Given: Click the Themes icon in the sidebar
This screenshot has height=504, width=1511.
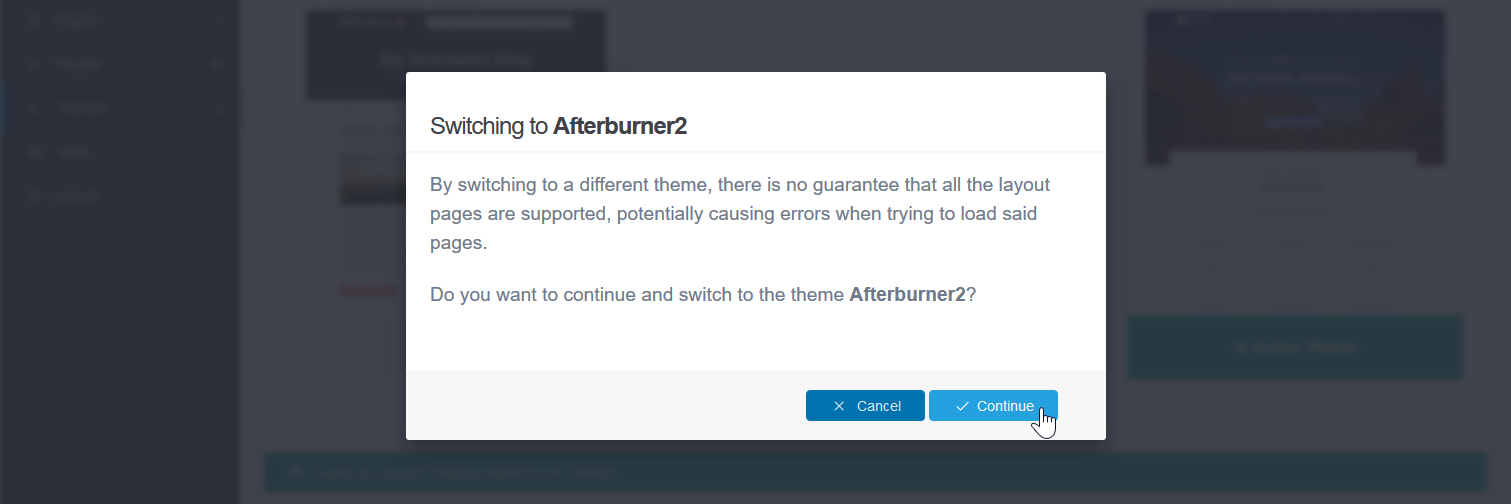Looking at the screenshot, I should (x=35, y=108).
